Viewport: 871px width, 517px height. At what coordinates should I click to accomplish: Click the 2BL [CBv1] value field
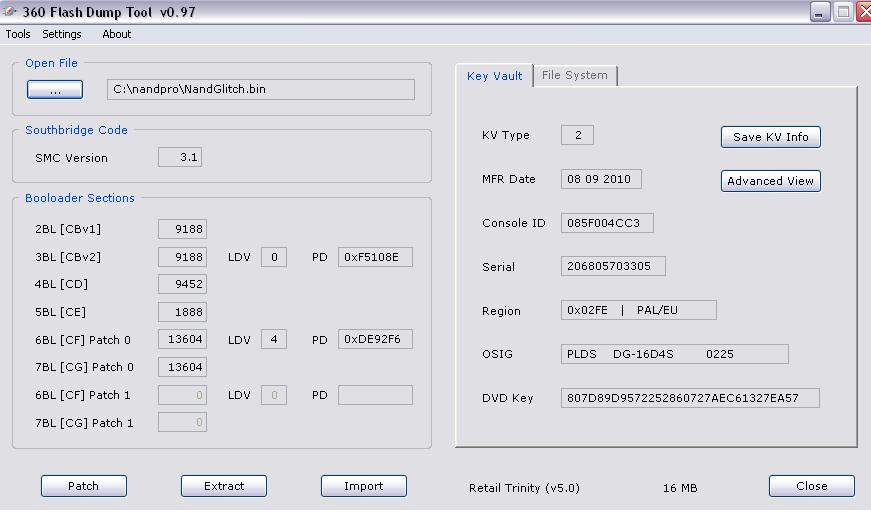coord(182,229)
